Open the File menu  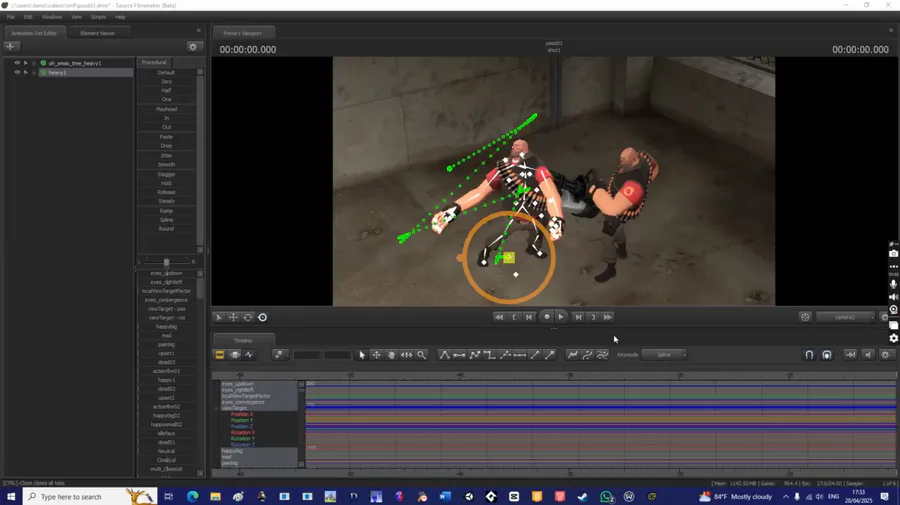coord(11,17)
